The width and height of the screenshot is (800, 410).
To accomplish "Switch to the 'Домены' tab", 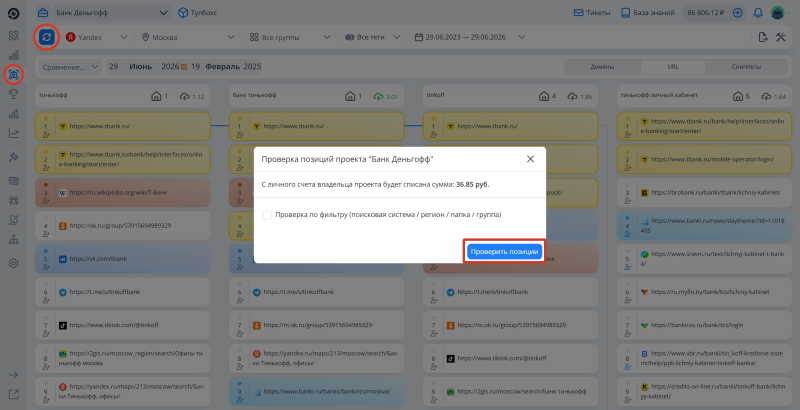I will (x=602, y=67).
